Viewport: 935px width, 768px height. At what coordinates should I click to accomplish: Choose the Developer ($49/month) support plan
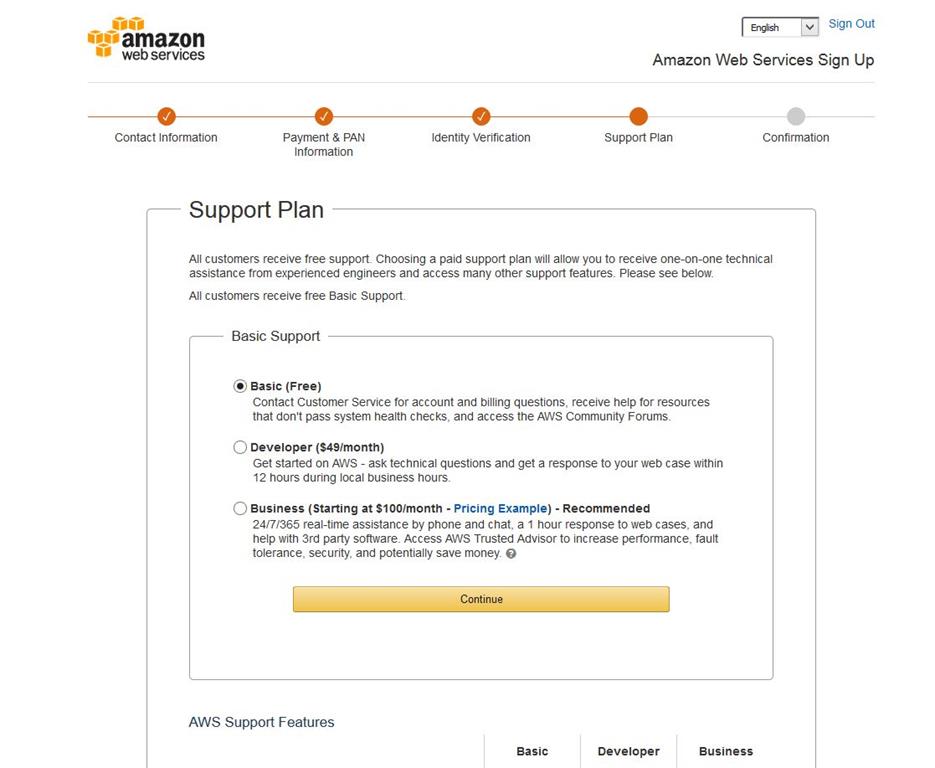240,447
